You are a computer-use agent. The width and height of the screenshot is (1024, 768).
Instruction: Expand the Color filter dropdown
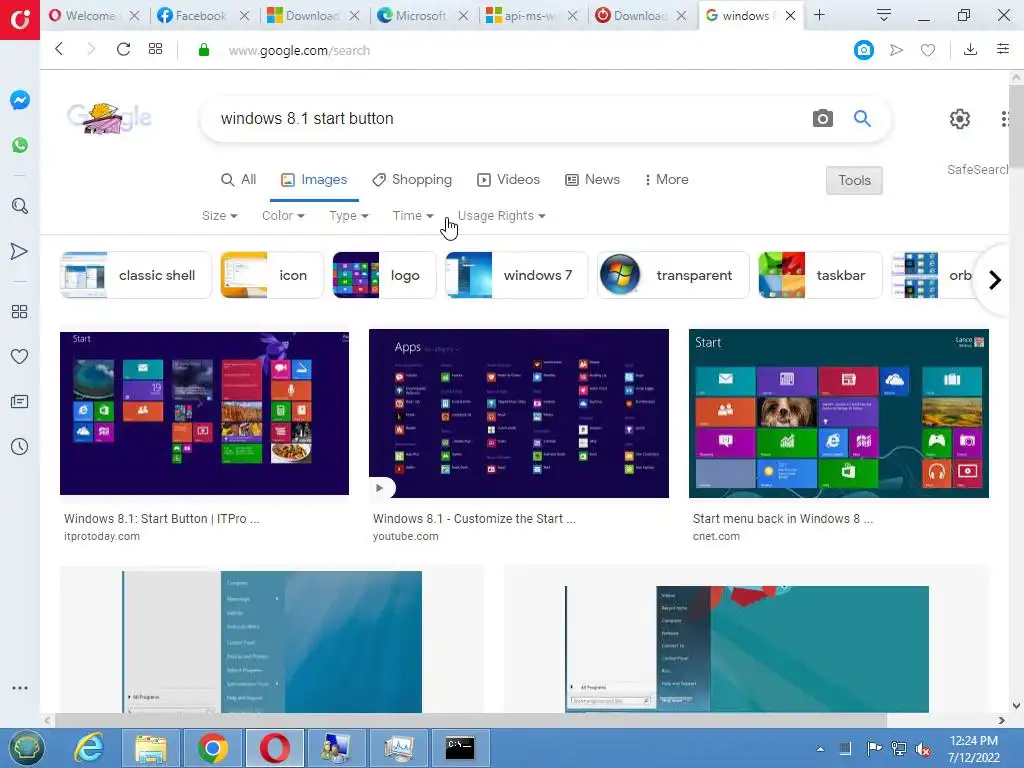click(283, 216)
